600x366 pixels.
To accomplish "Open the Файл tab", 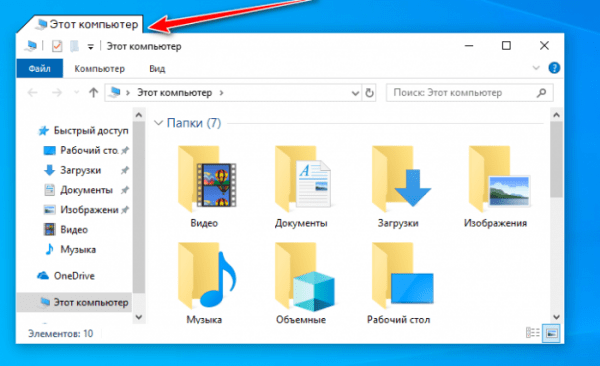I will (x=39, y=69).
